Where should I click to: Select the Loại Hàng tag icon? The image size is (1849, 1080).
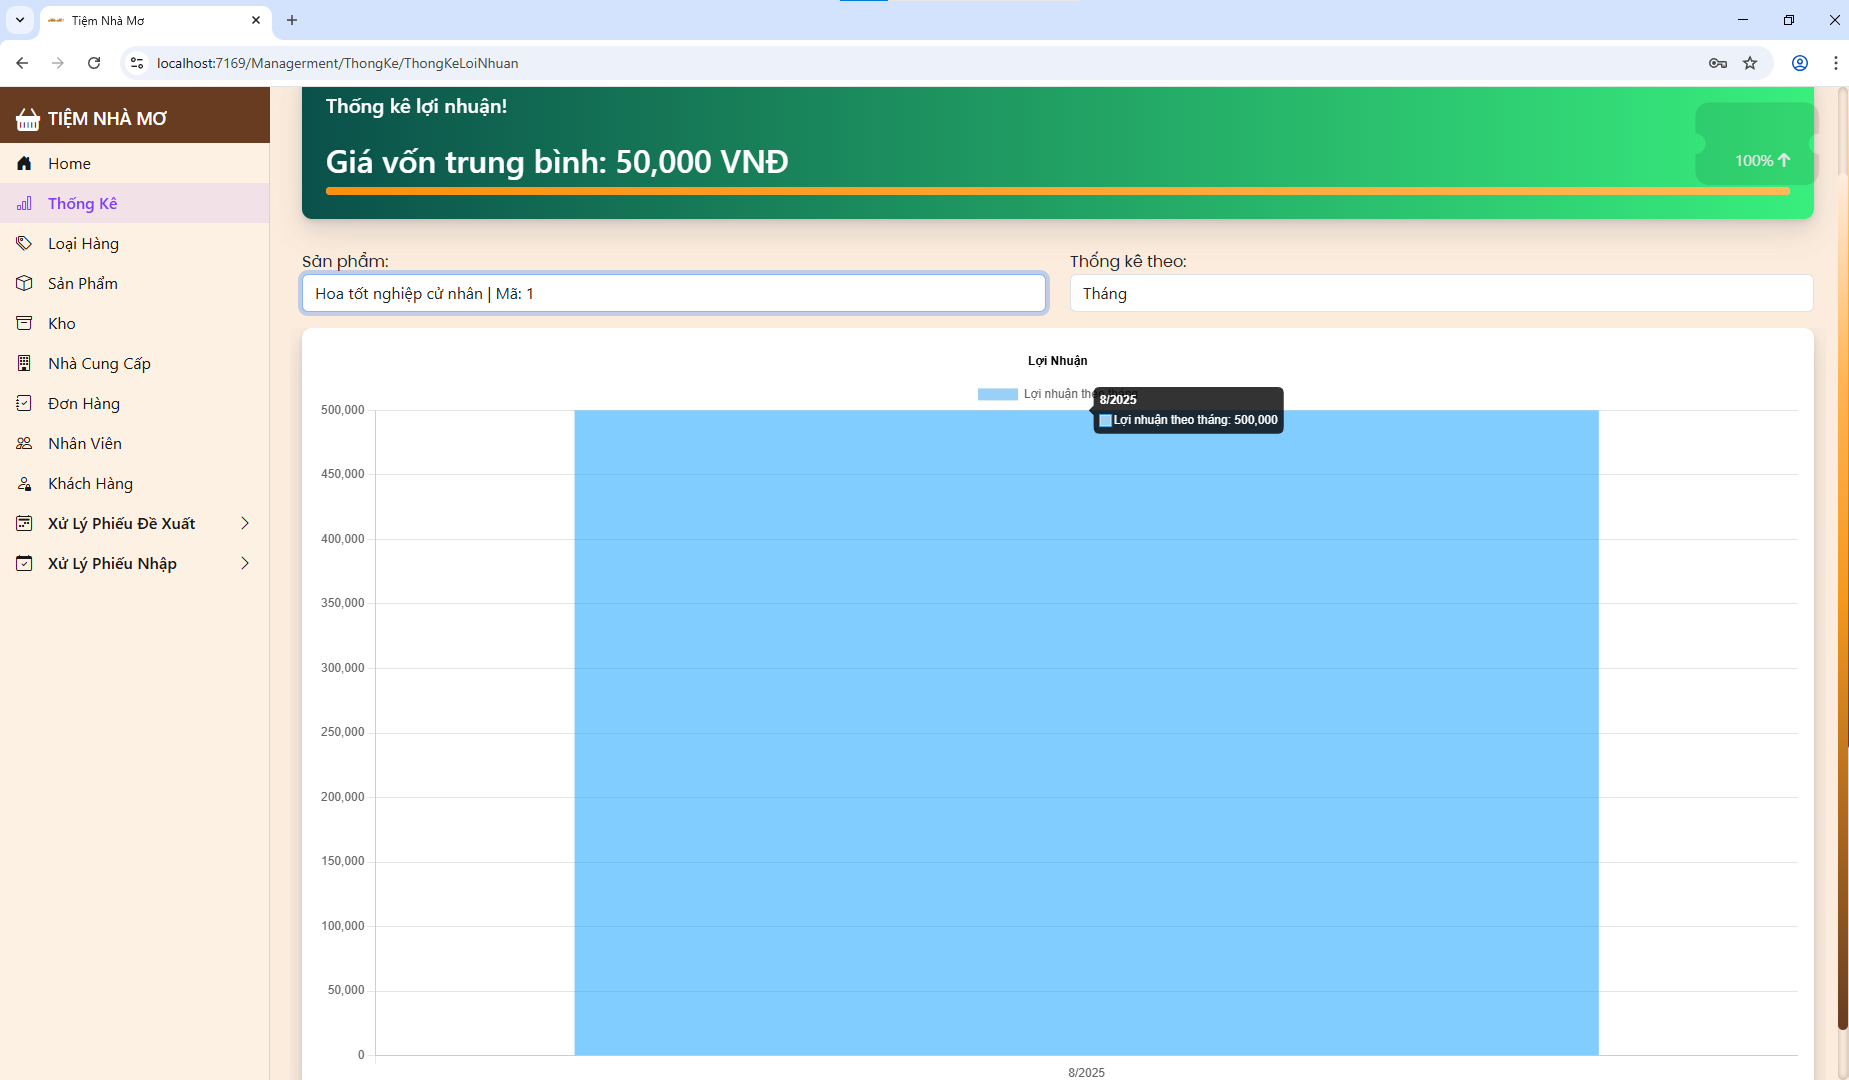coord(24,243)
